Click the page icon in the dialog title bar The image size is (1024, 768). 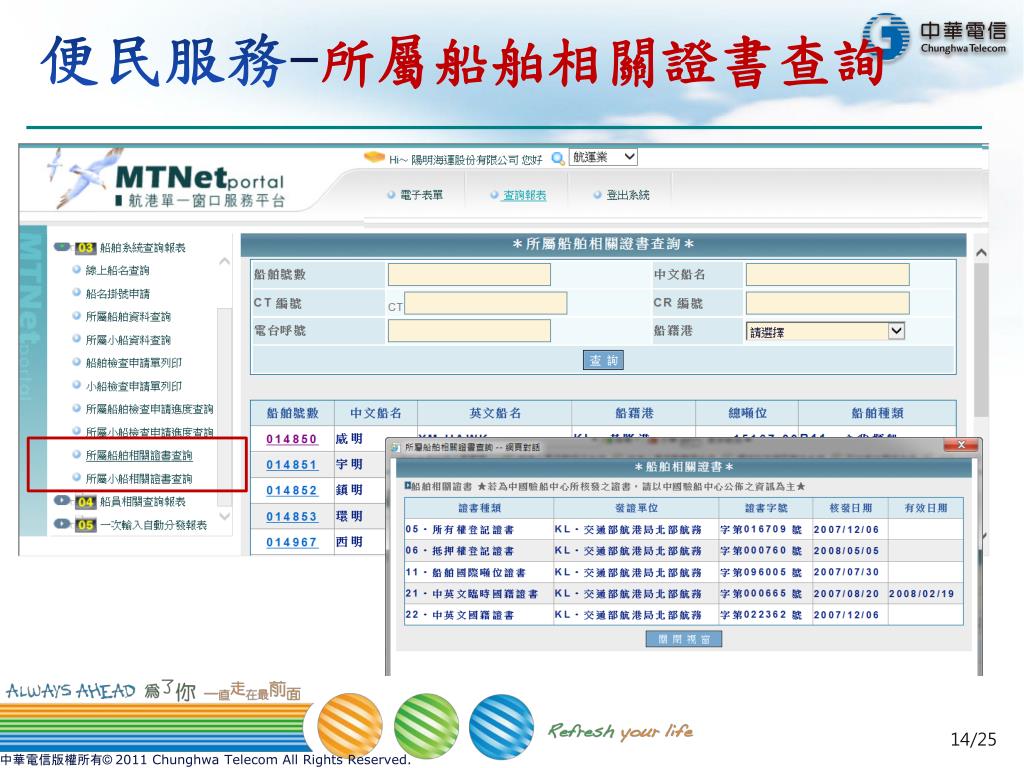click(x=396, y=447)
